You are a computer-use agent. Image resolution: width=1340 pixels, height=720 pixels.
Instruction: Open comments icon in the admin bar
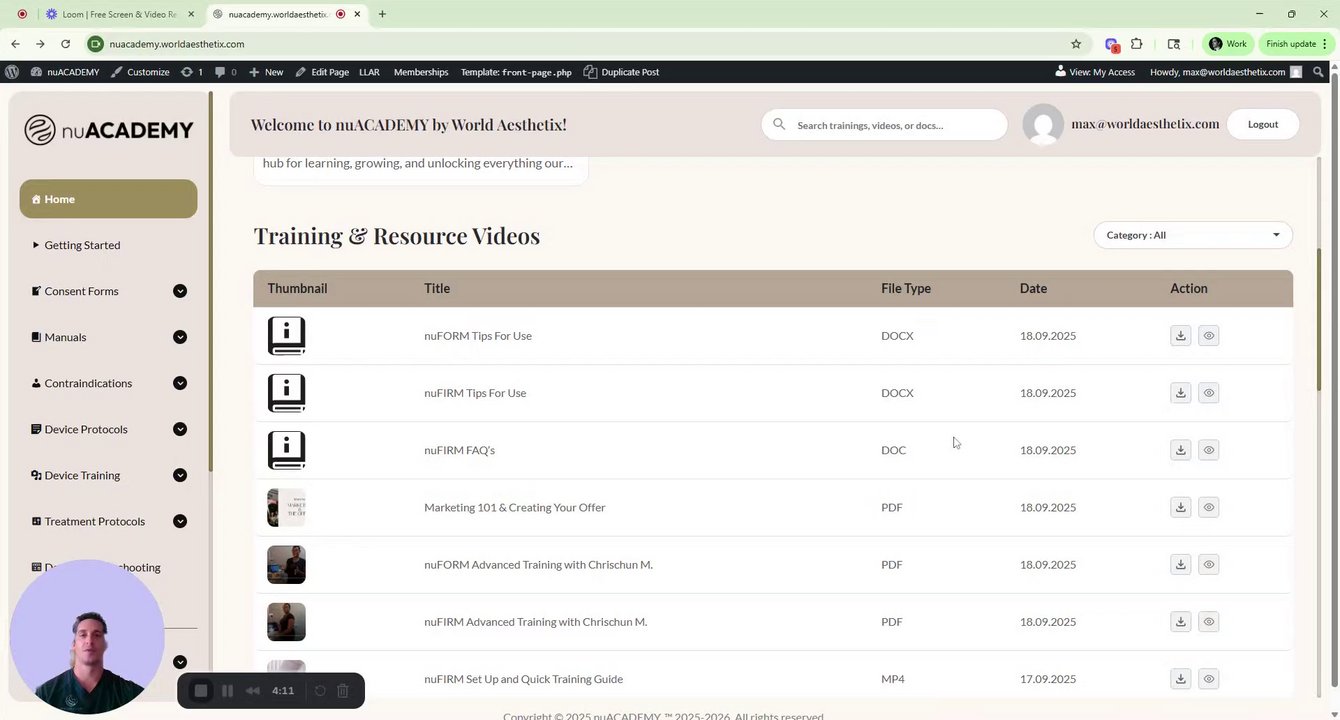(x=226, y=72)
